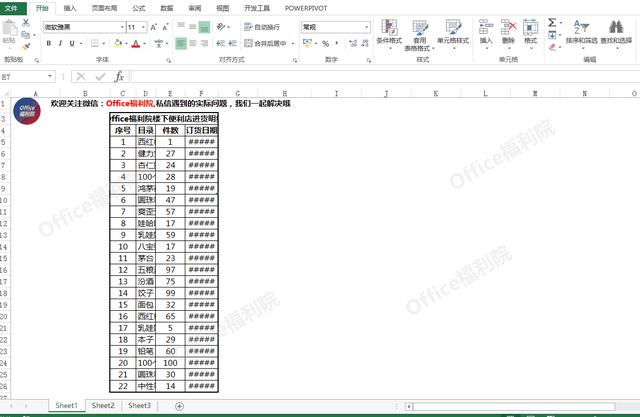This screenshot has width=640, height=417.
Task: Toggle Italic formatting
Action: click(60, 44)
